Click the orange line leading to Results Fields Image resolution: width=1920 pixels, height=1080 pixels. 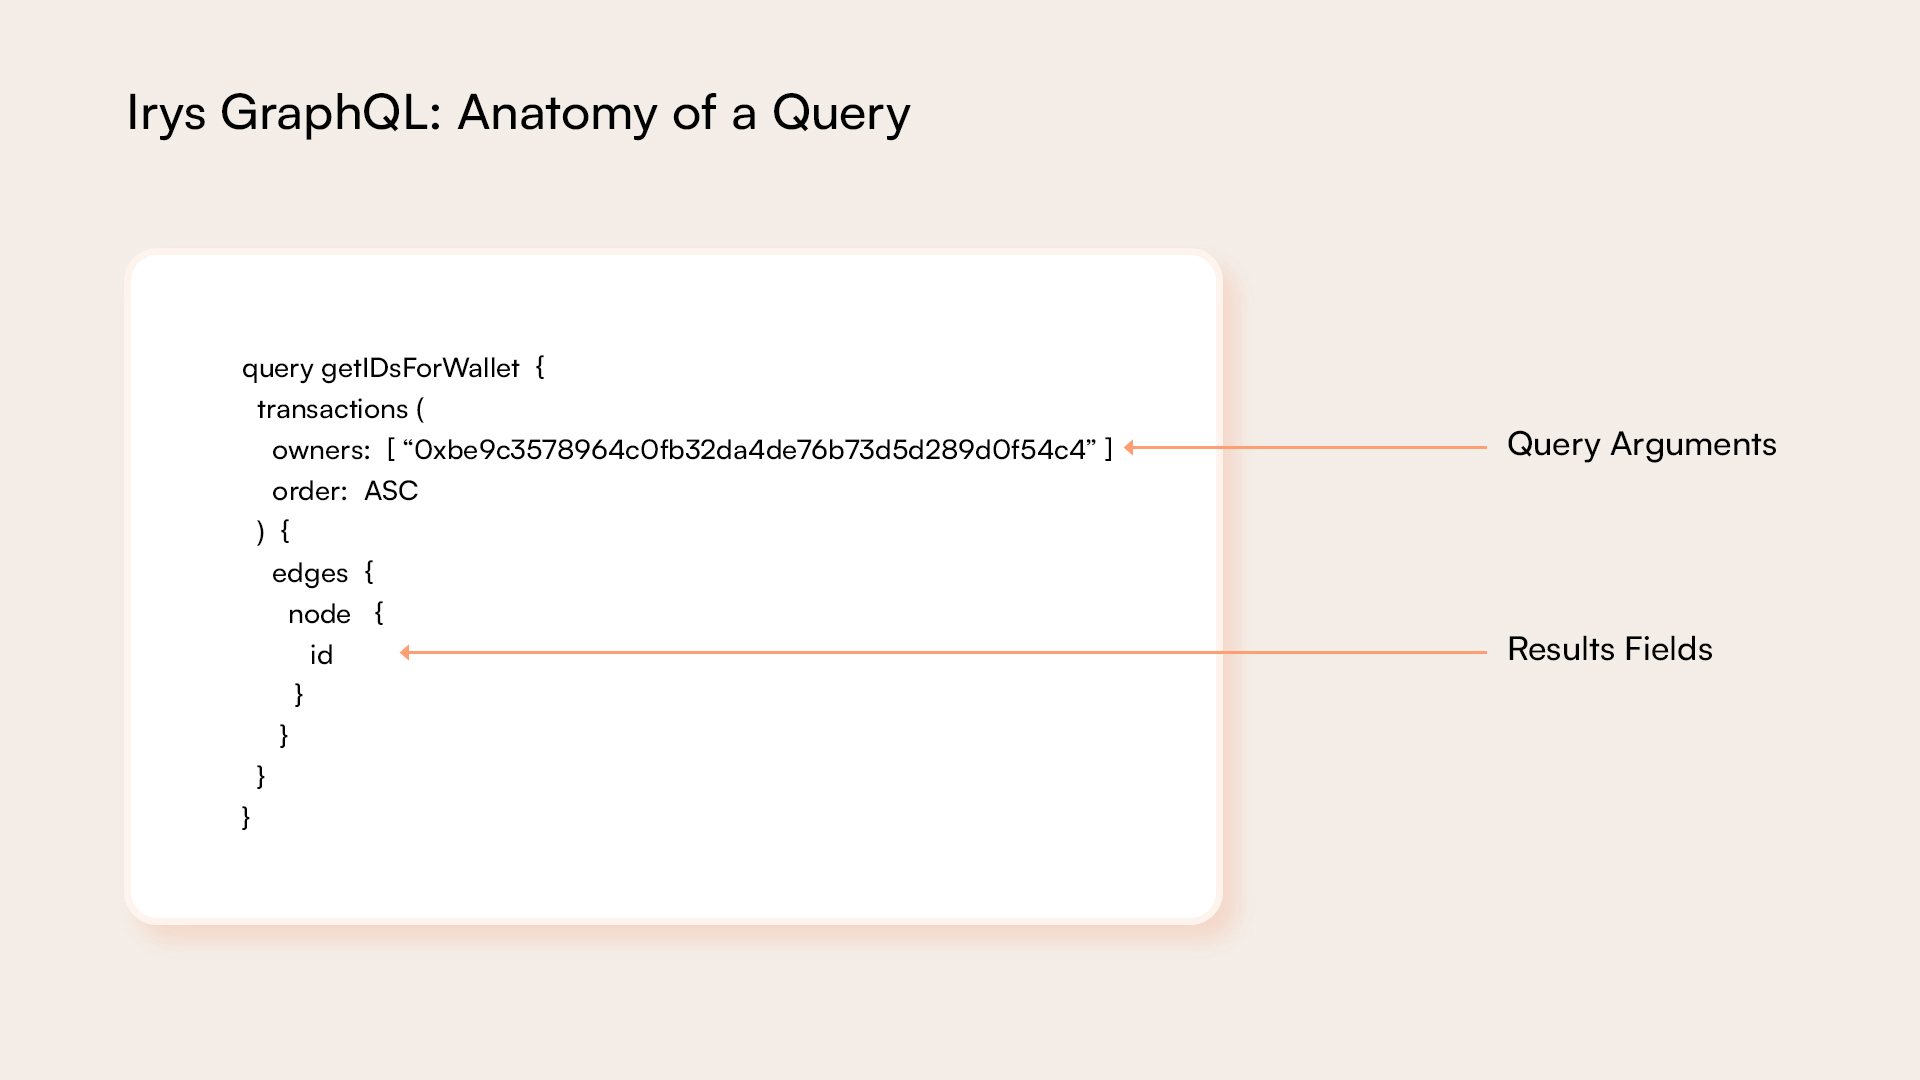point(950,653)
